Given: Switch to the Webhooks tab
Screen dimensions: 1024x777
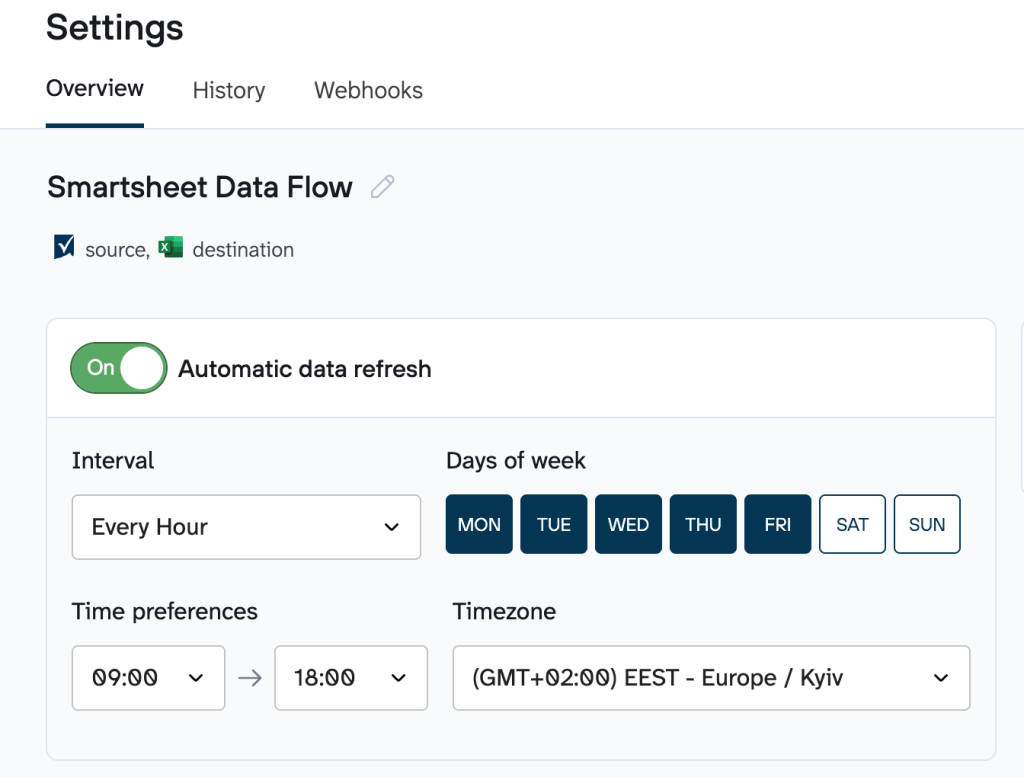Looking at the screenshot, I should click(x=368, y=90).
